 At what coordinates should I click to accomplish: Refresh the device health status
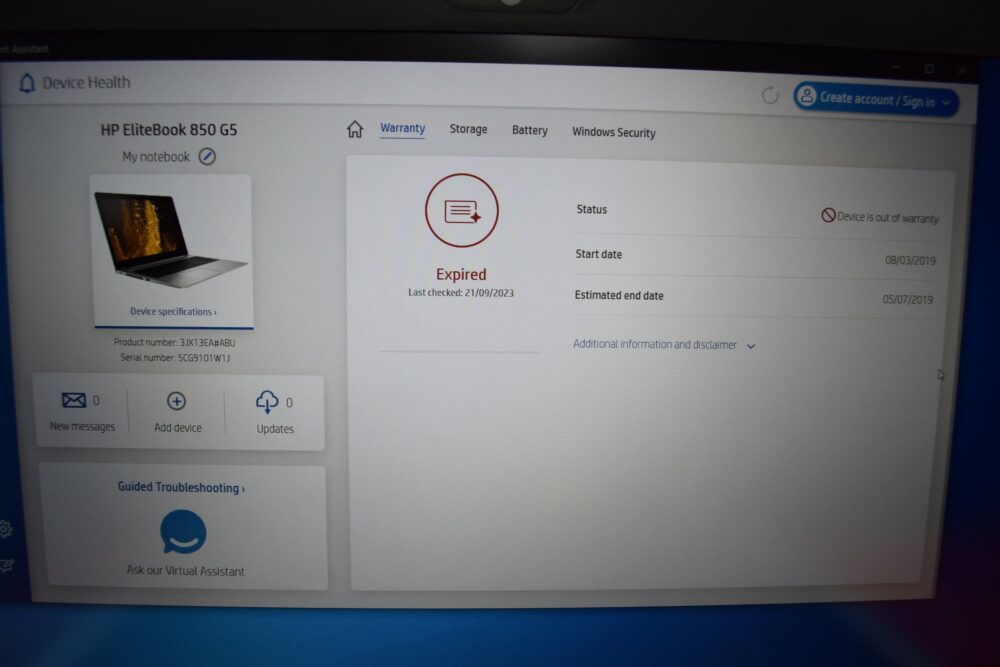[770, 95]
